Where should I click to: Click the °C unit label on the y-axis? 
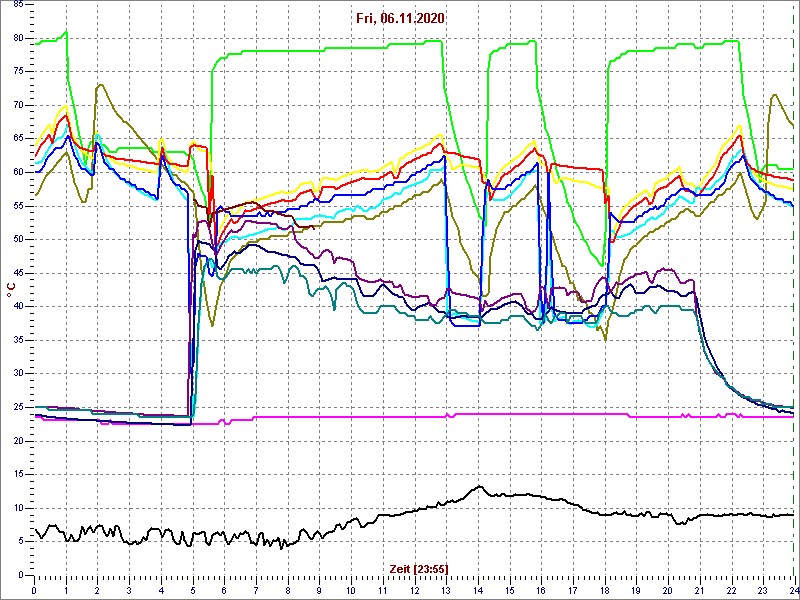pyautogui.click(x=11, y=289)
